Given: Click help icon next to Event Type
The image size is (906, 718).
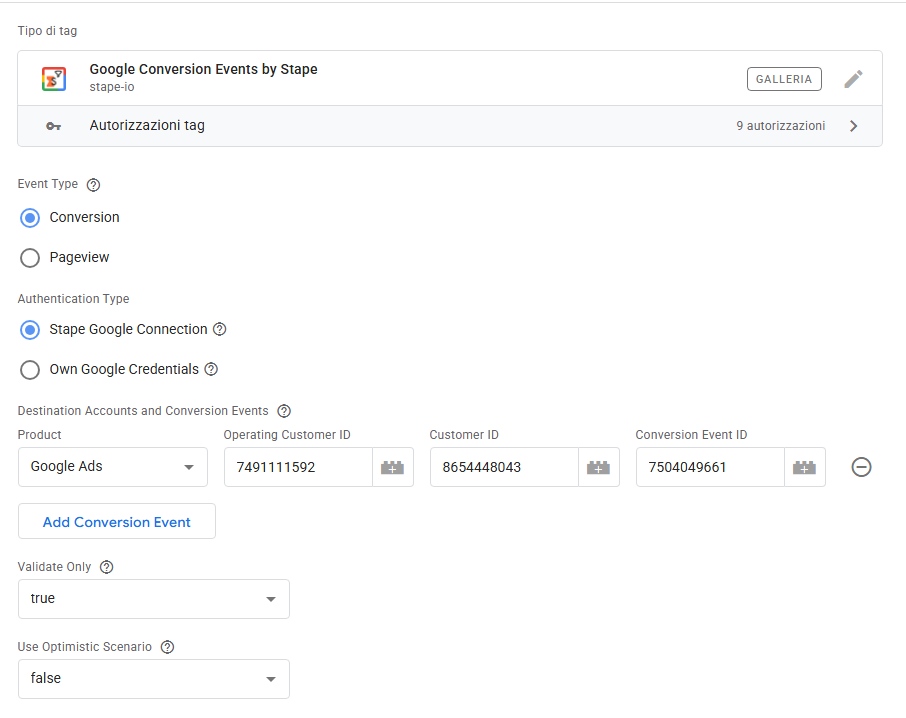Looking at the screenshot, I should coord(94,185).
